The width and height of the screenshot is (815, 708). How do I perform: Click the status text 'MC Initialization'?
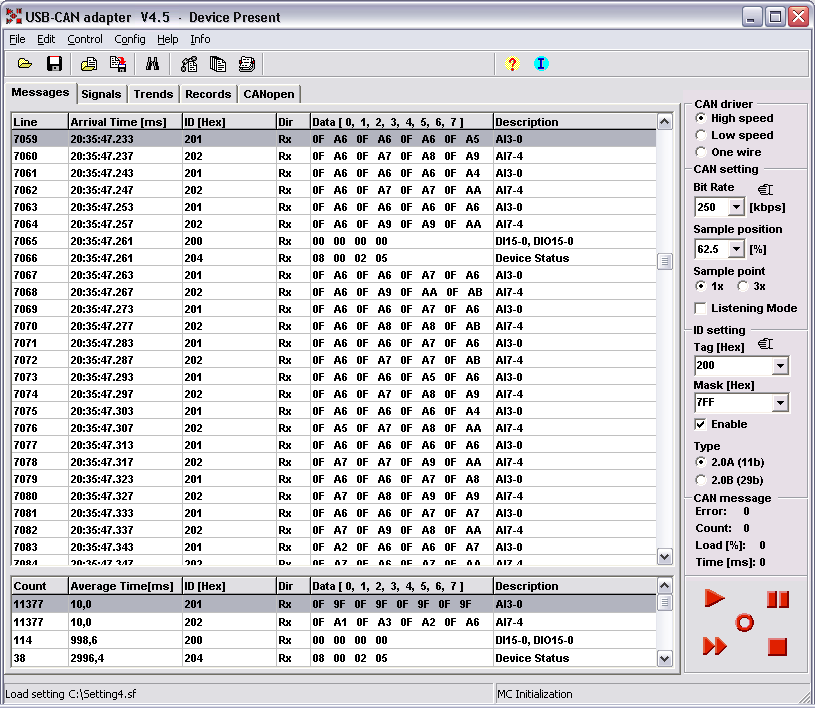[534, 694]
